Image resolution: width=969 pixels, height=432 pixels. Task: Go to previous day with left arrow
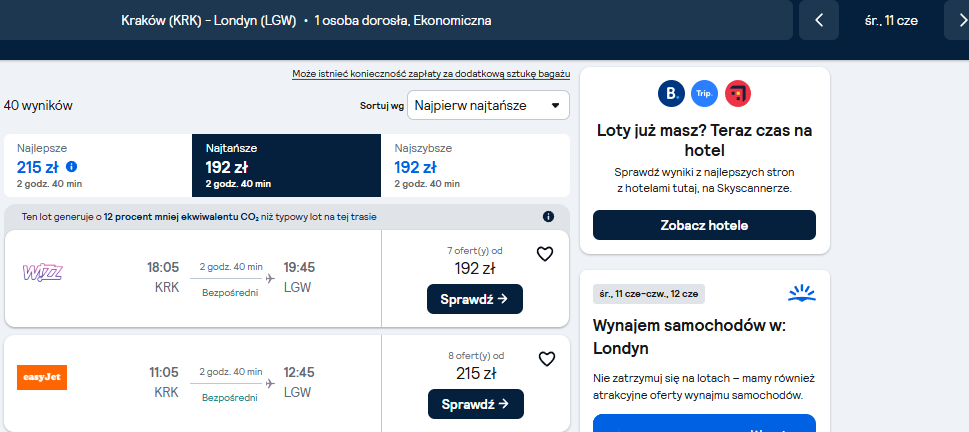tap(819, 20)
